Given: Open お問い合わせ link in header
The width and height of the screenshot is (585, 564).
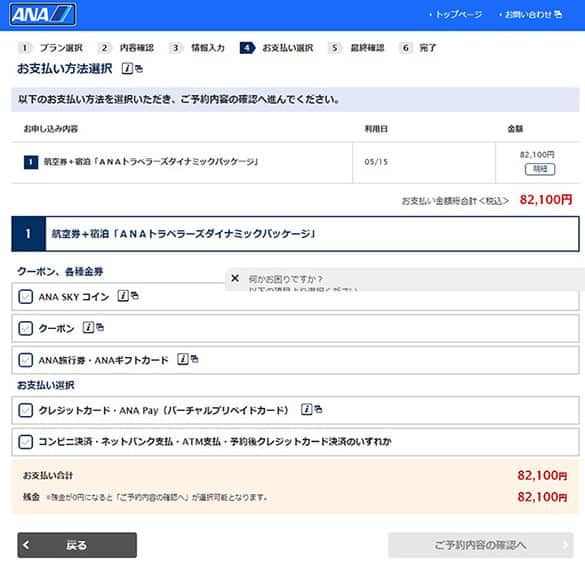Looking at the screenshot, I should 529,15.
